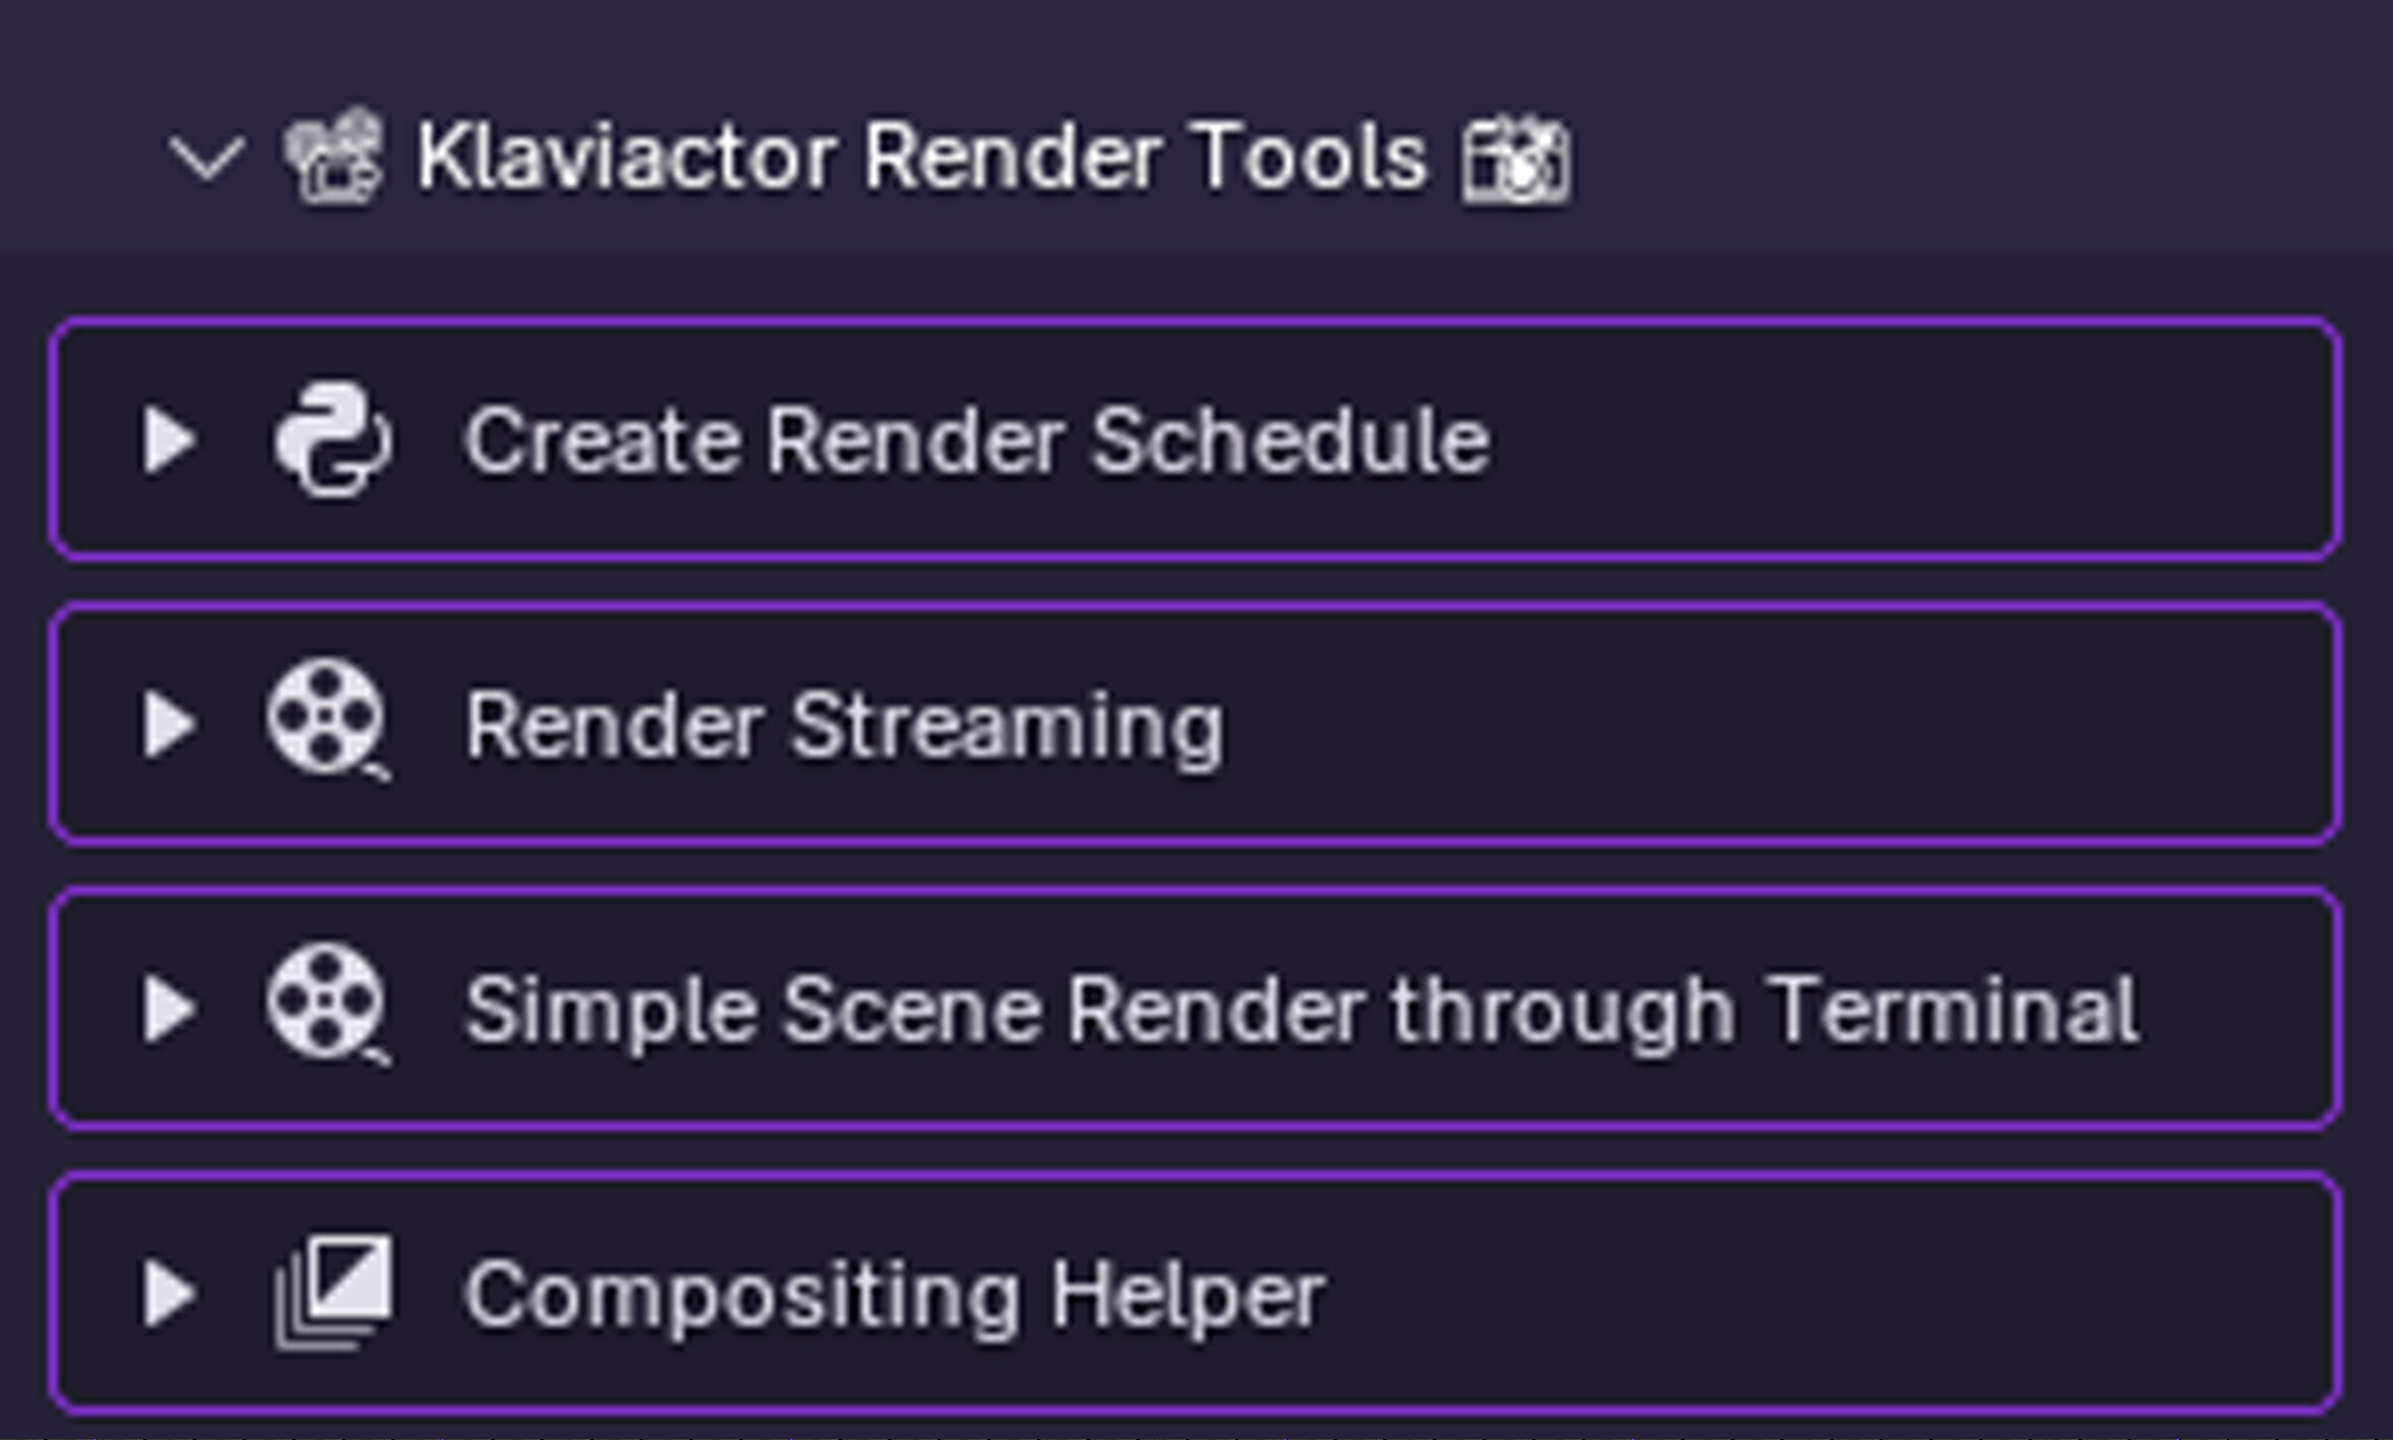The width and height of the screenshot is (2393, 1440).
Task: Click the Python script icon on Create Render Schedule
Action: (x=334, y=440)
